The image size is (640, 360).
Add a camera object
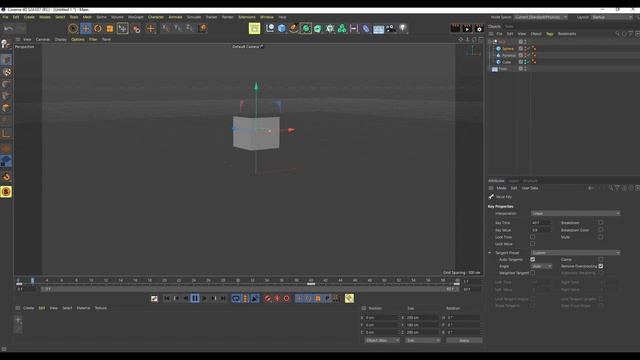pyautogui.click(x=391, y=28)
